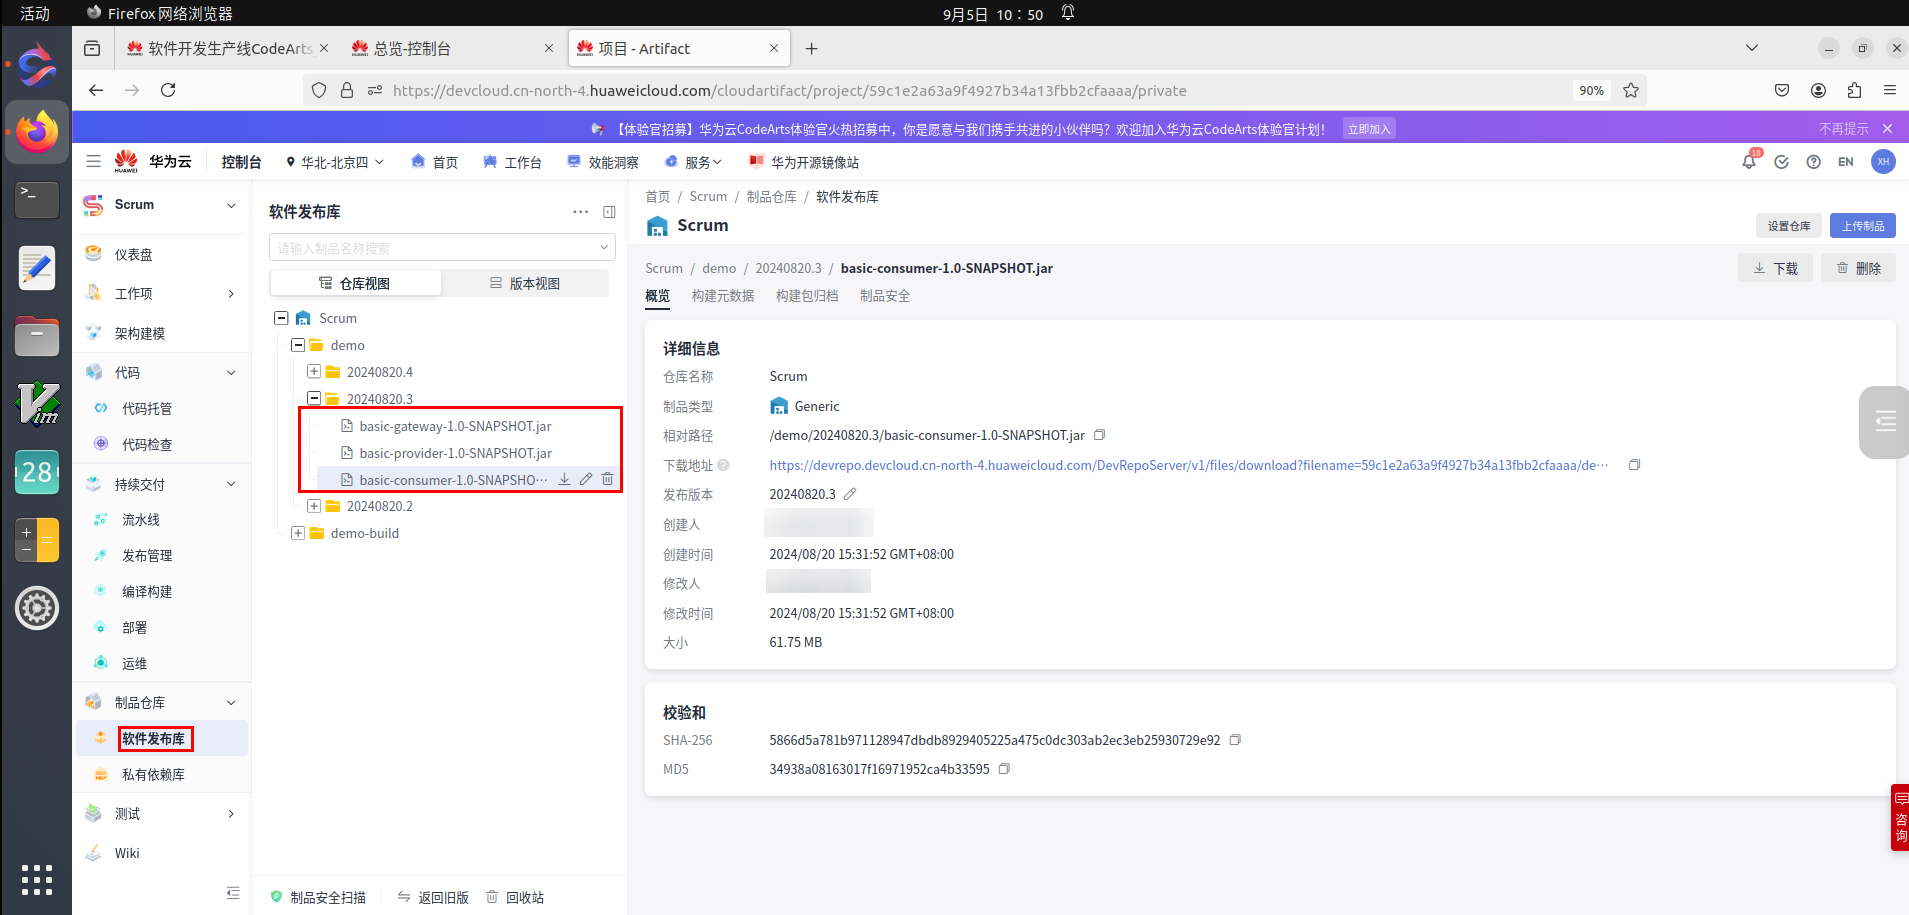The height and width of the screenshot is (915, 1909).
Task: Copy the MD5 checksum
Action: (x=1004, y=769)
